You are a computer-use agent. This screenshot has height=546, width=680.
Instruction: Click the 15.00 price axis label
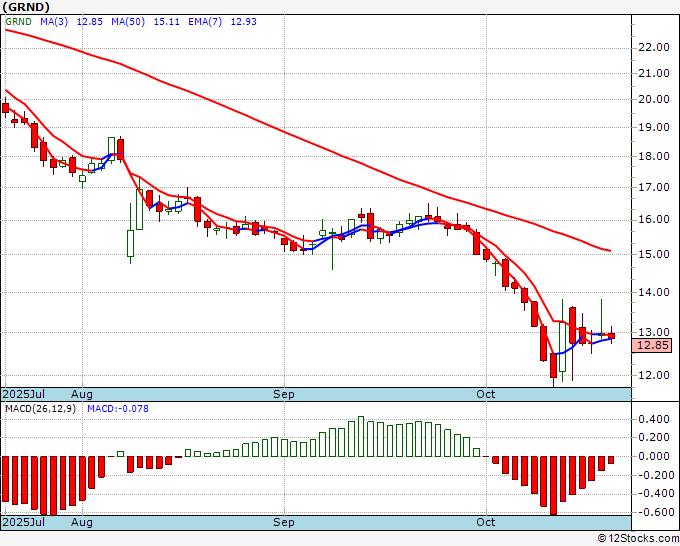653,254
